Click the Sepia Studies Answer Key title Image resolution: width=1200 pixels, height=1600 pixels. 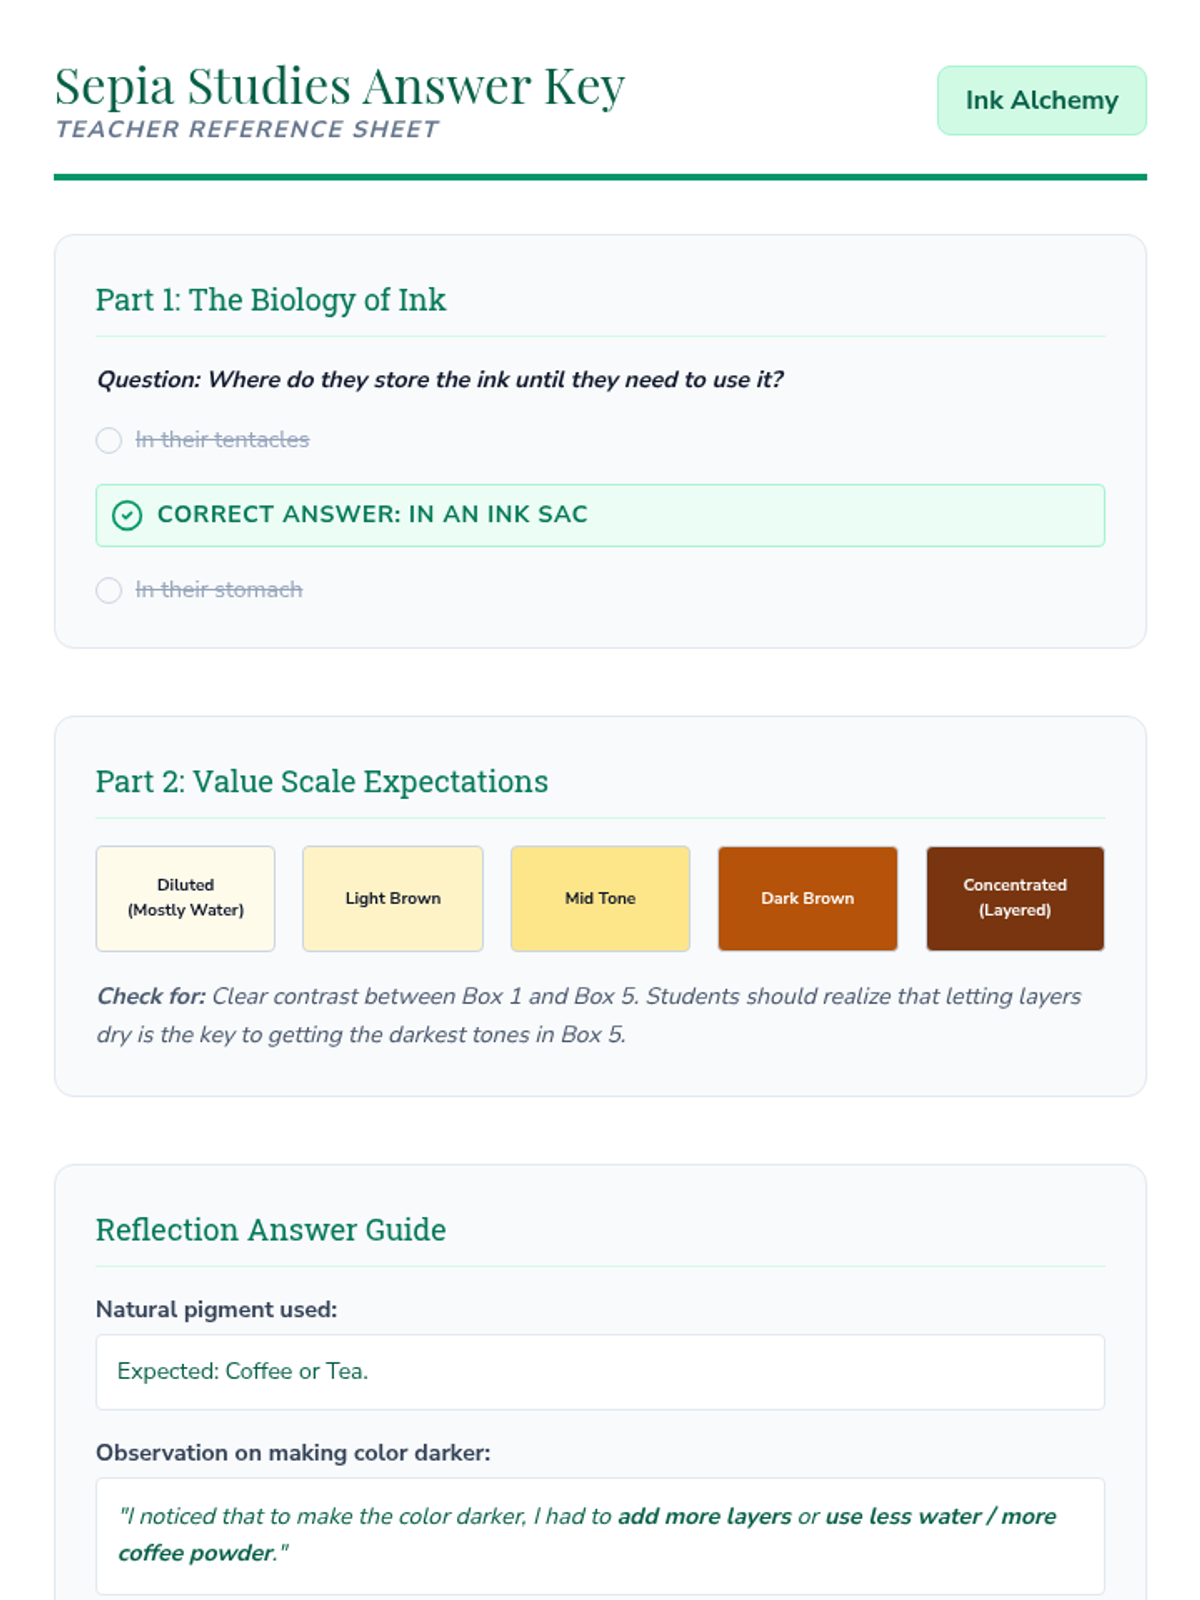point(340,86)
